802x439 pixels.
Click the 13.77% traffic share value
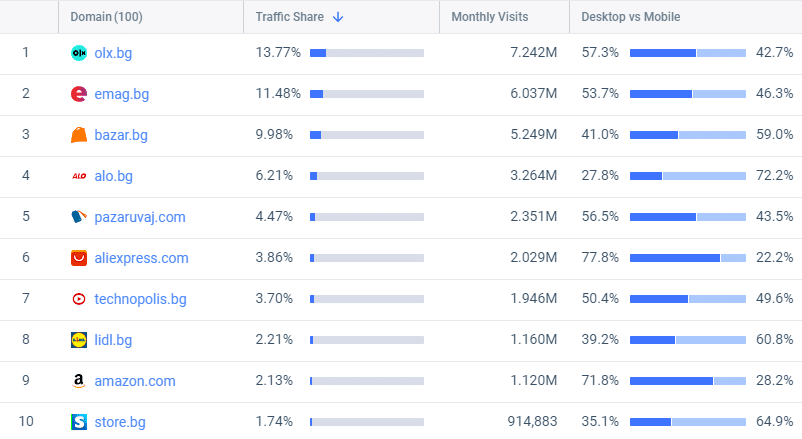278,53
